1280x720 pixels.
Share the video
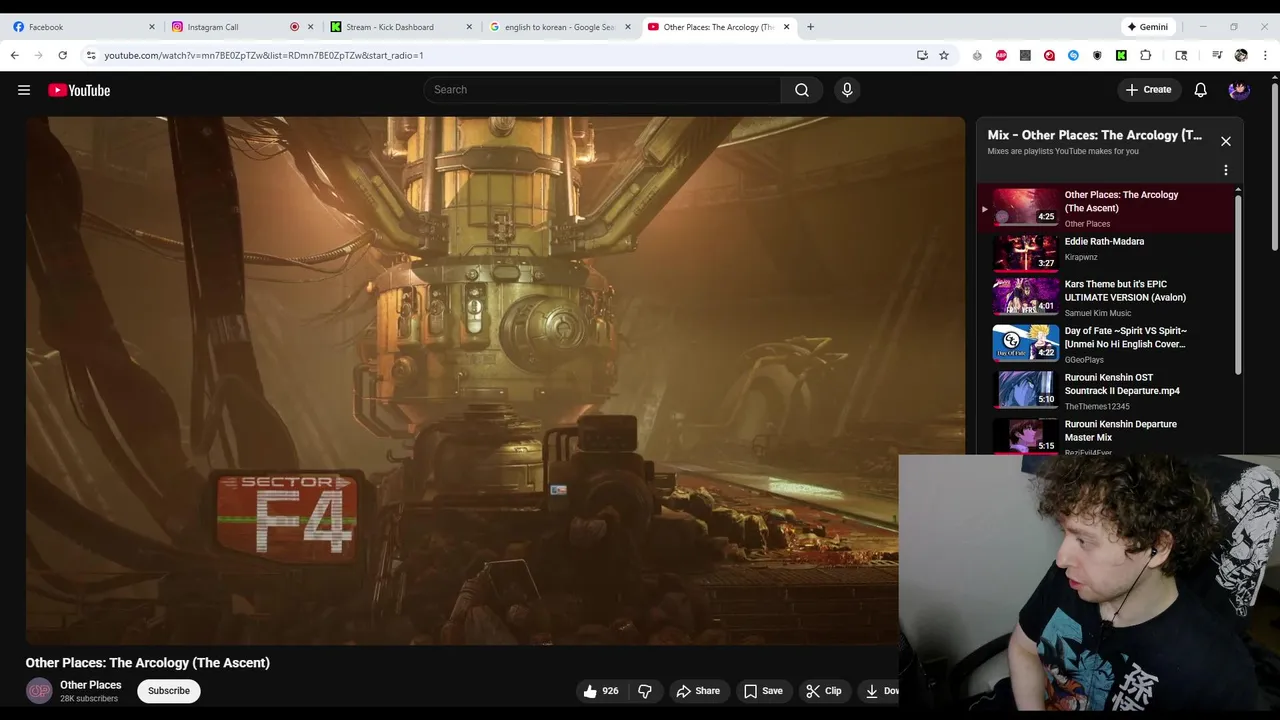pos(698,691)
